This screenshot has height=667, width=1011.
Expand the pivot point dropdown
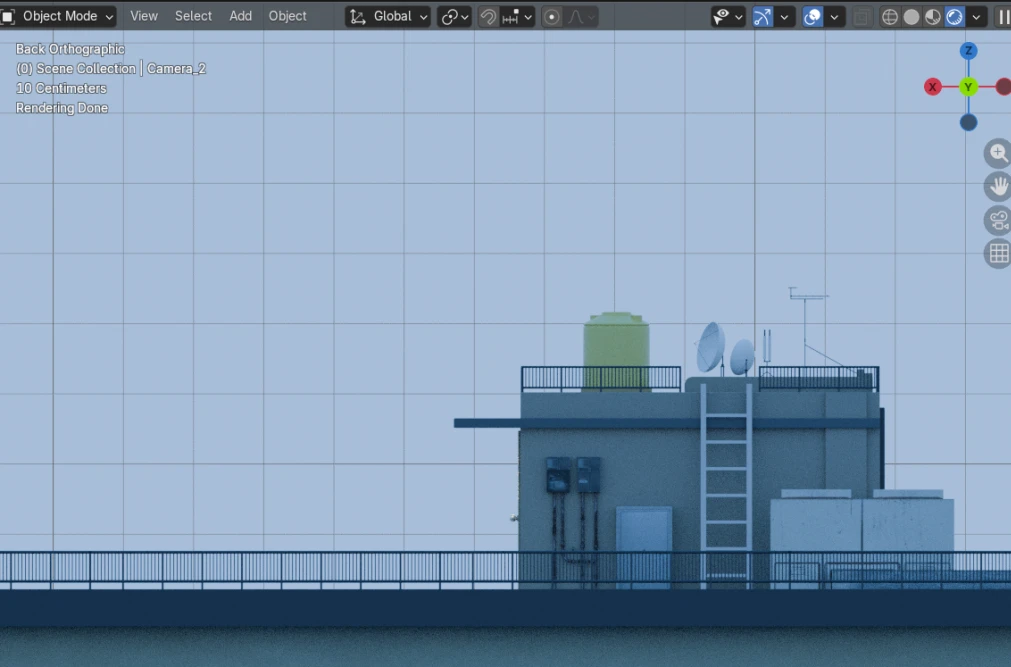coord(455,17)
